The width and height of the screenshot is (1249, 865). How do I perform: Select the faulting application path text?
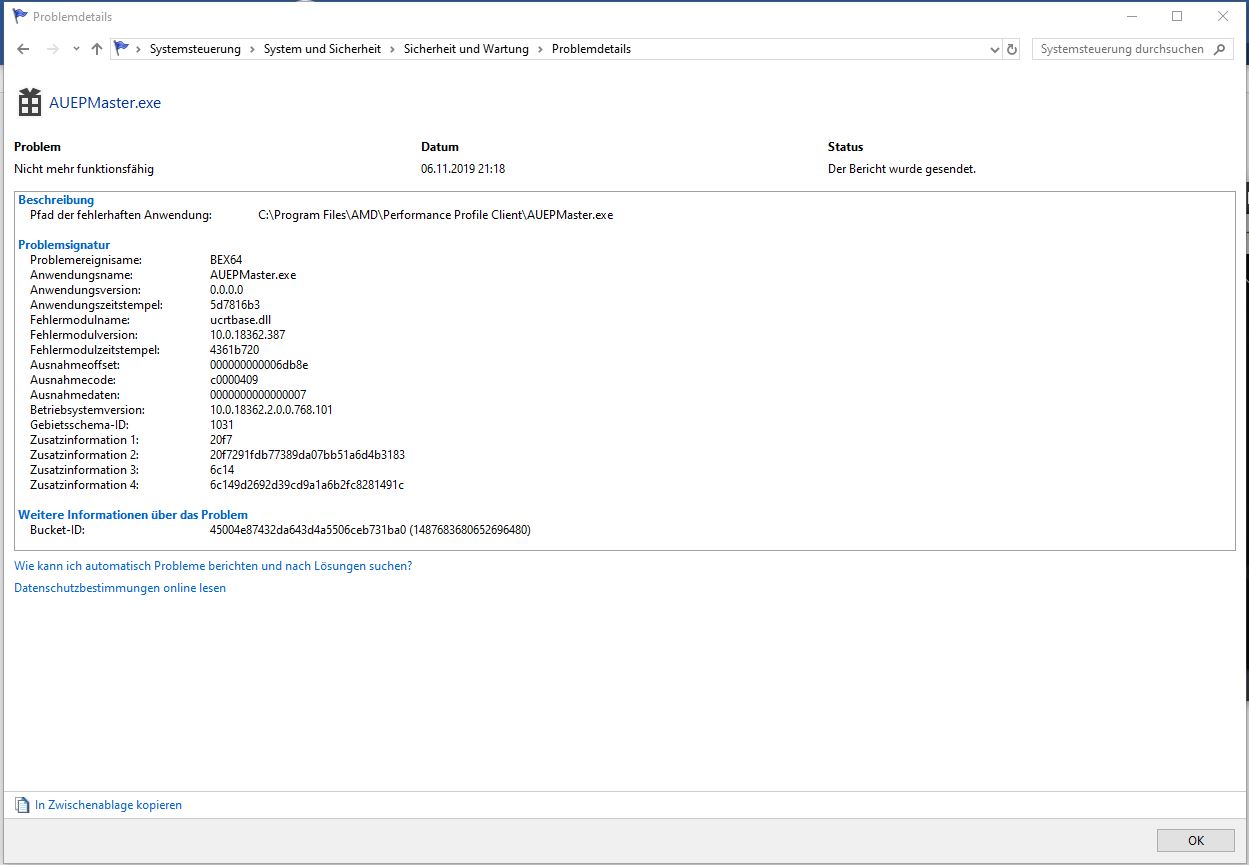coord(435,215)
